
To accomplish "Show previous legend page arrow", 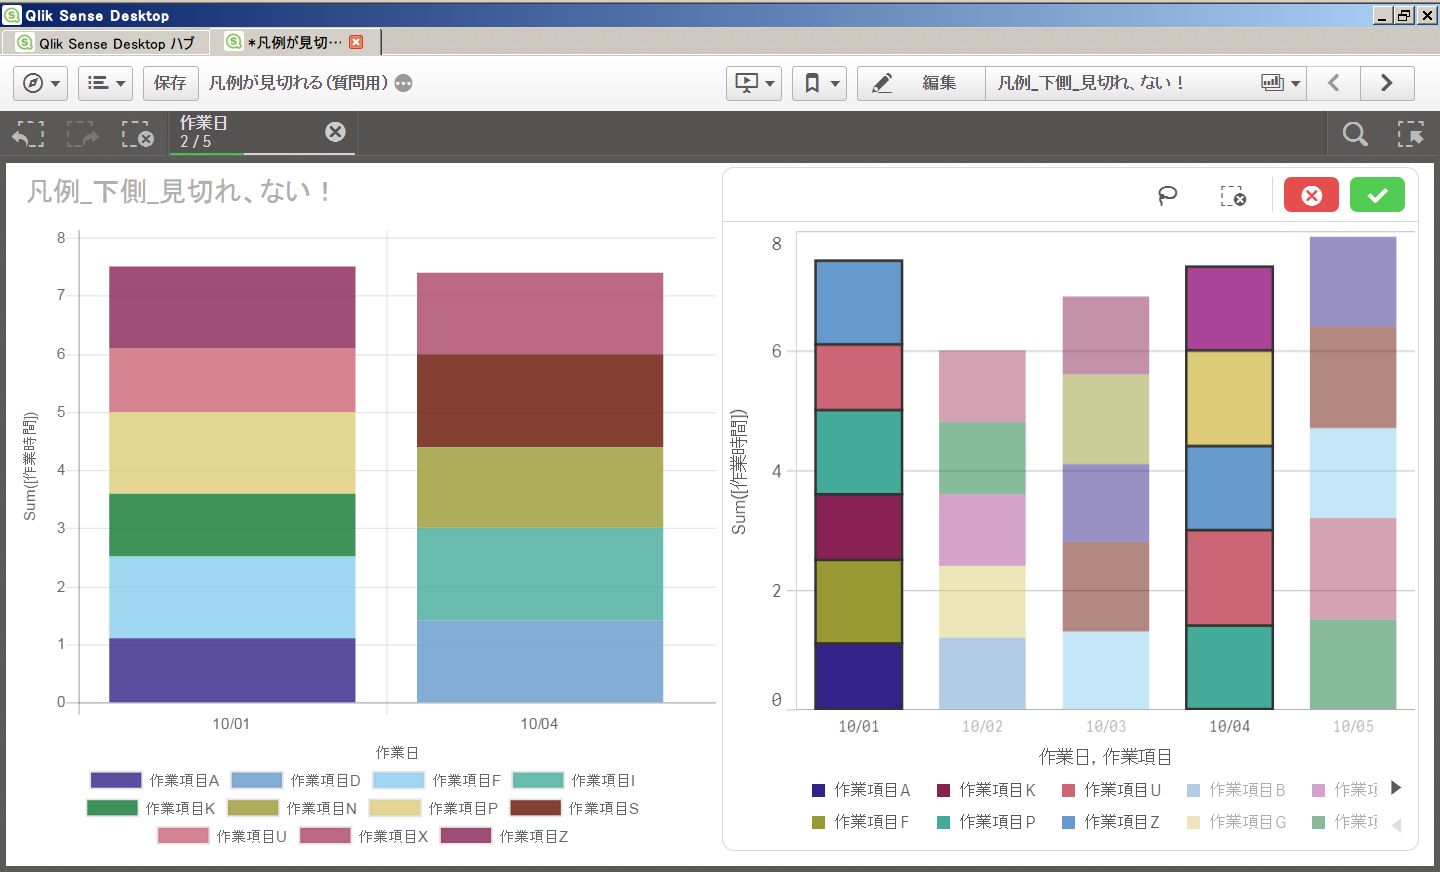I will coord(1396,824).
